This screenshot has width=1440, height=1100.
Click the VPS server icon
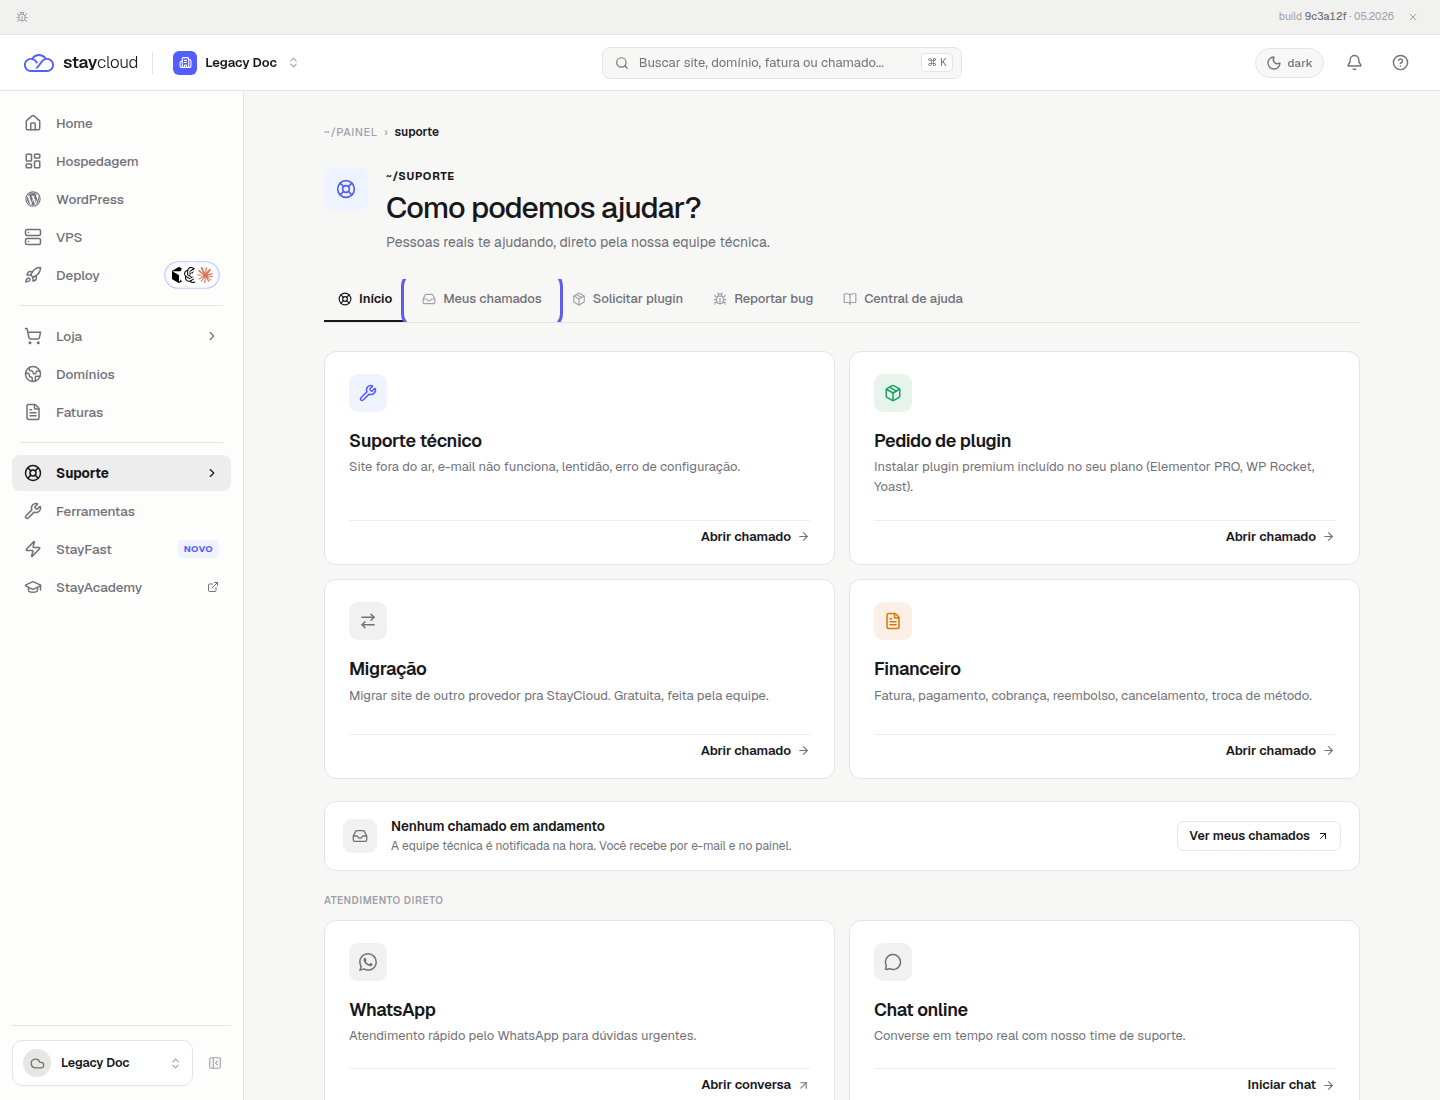[33, 237]
